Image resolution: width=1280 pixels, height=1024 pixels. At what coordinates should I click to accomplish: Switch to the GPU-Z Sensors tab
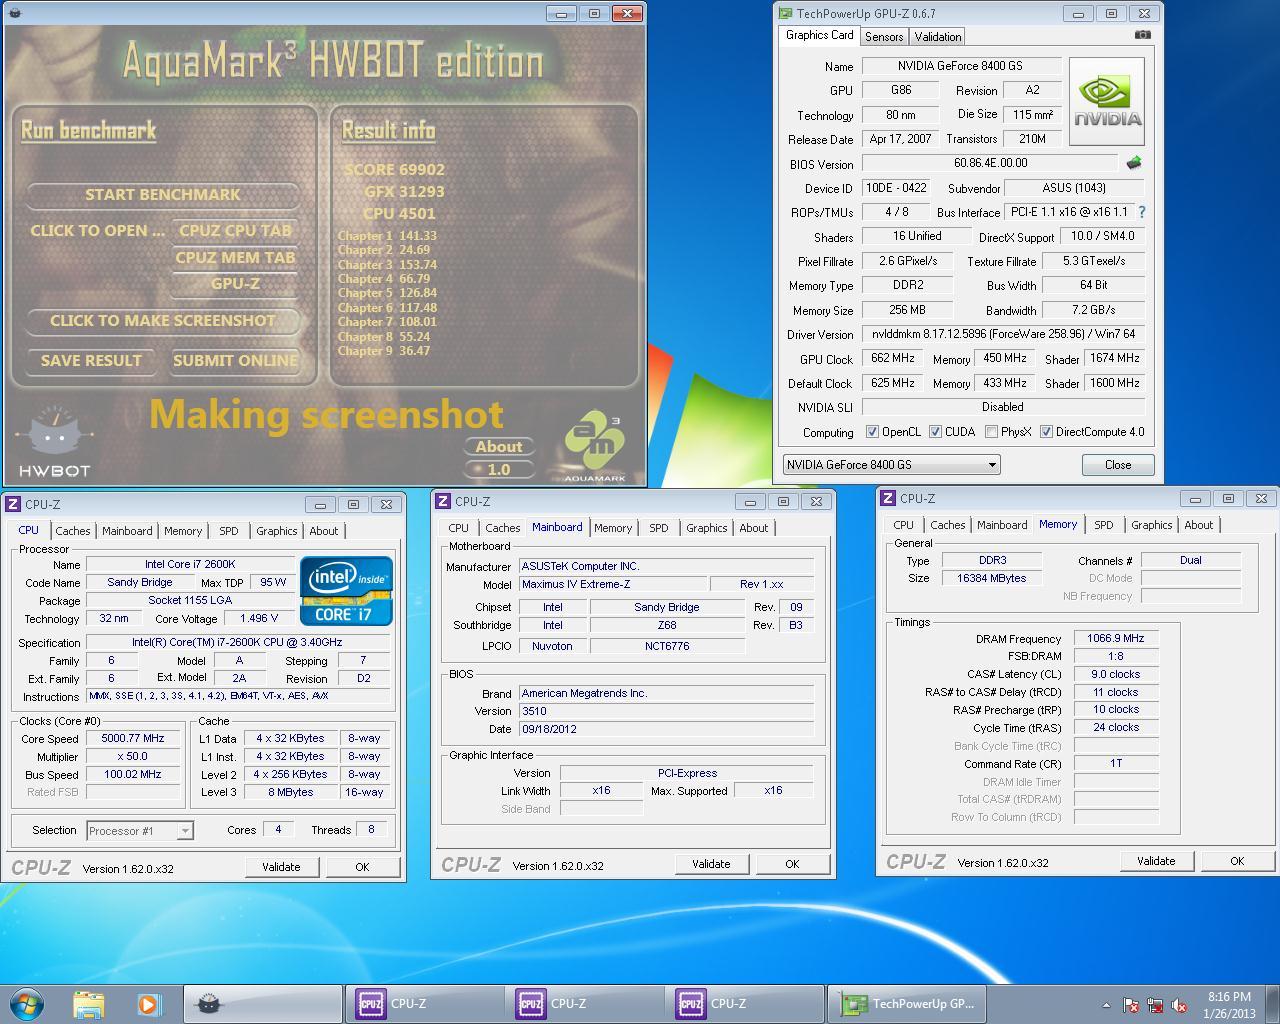click(884, 37)
